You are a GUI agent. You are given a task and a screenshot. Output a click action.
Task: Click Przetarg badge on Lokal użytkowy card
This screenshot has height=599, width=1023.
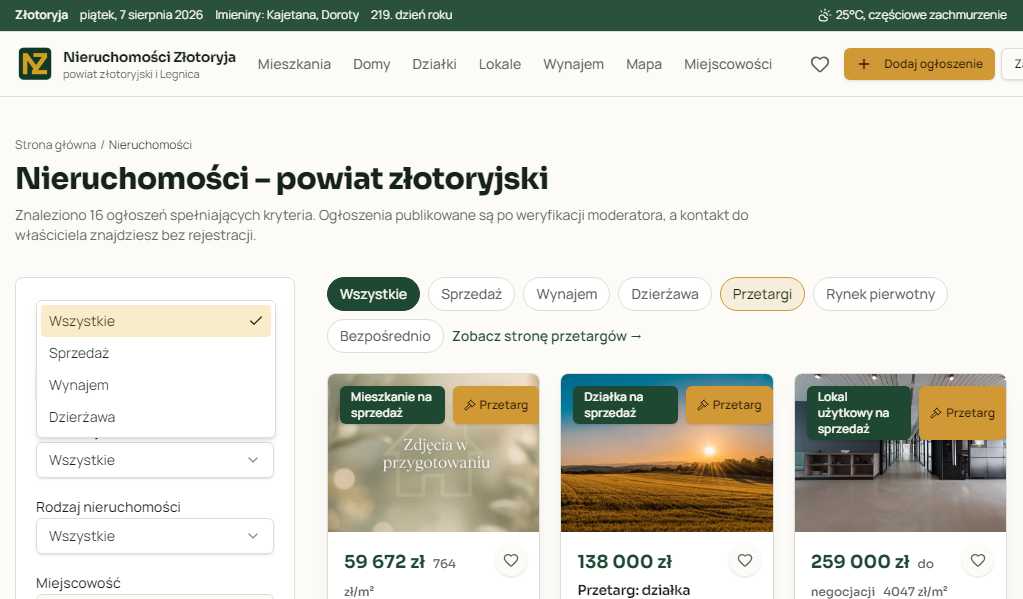(x=962, y=413)
